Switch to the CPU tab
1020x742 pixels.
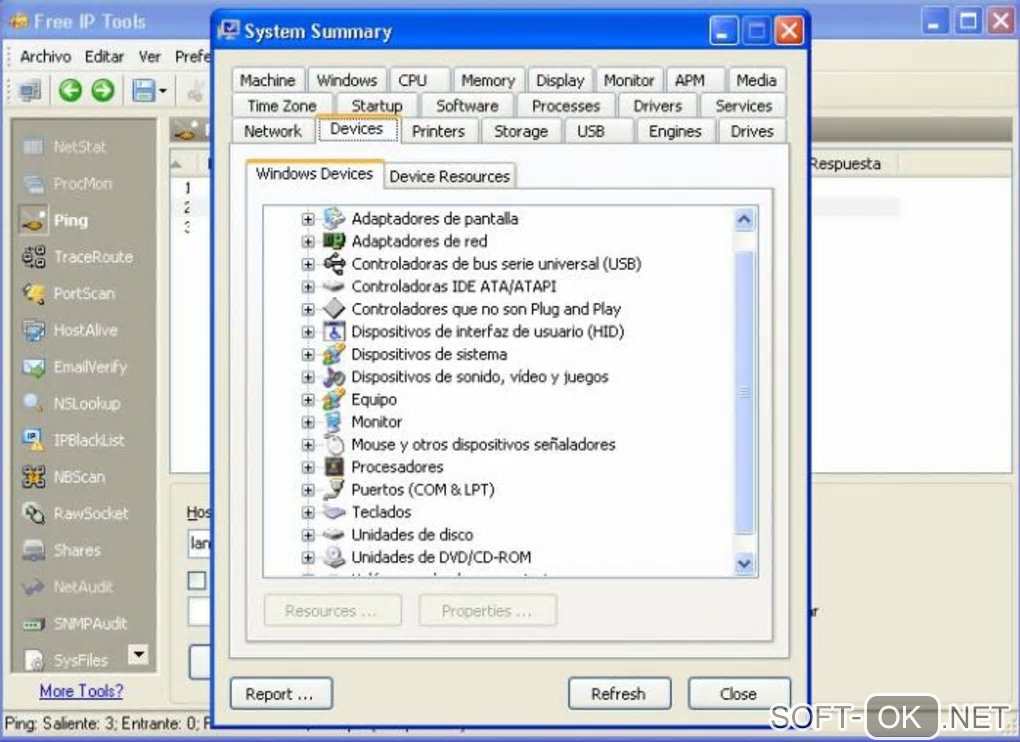(x=412, y=80)
